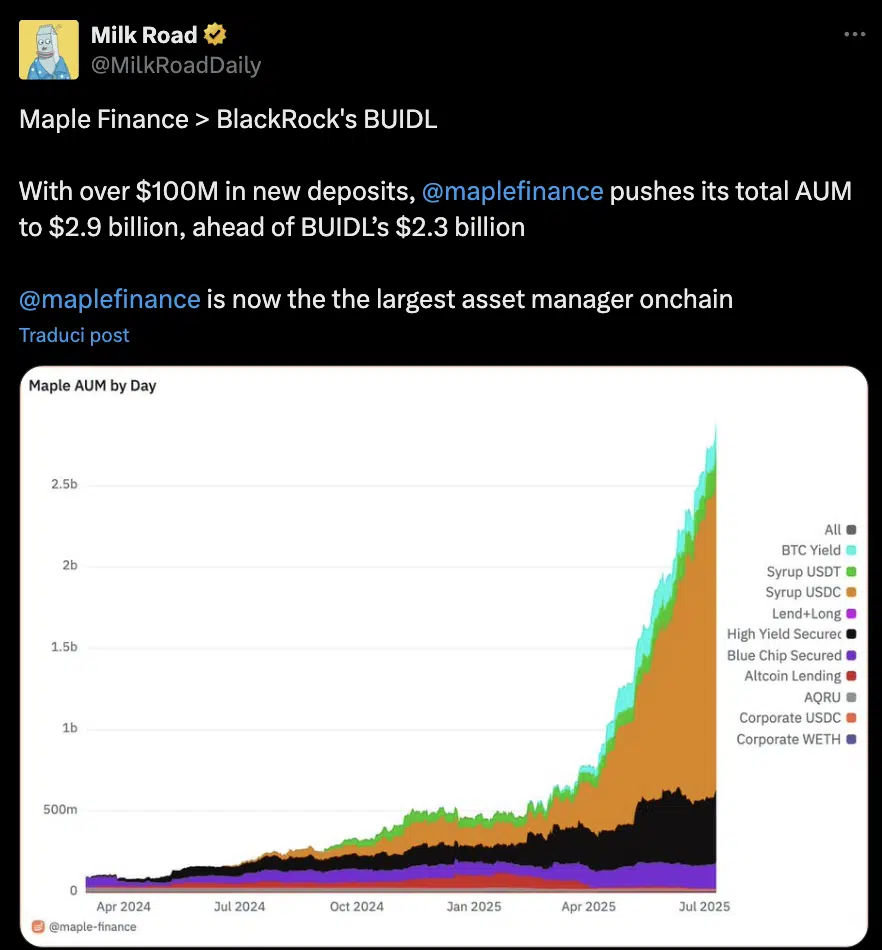Click the first @maplefinance mention

513,190
